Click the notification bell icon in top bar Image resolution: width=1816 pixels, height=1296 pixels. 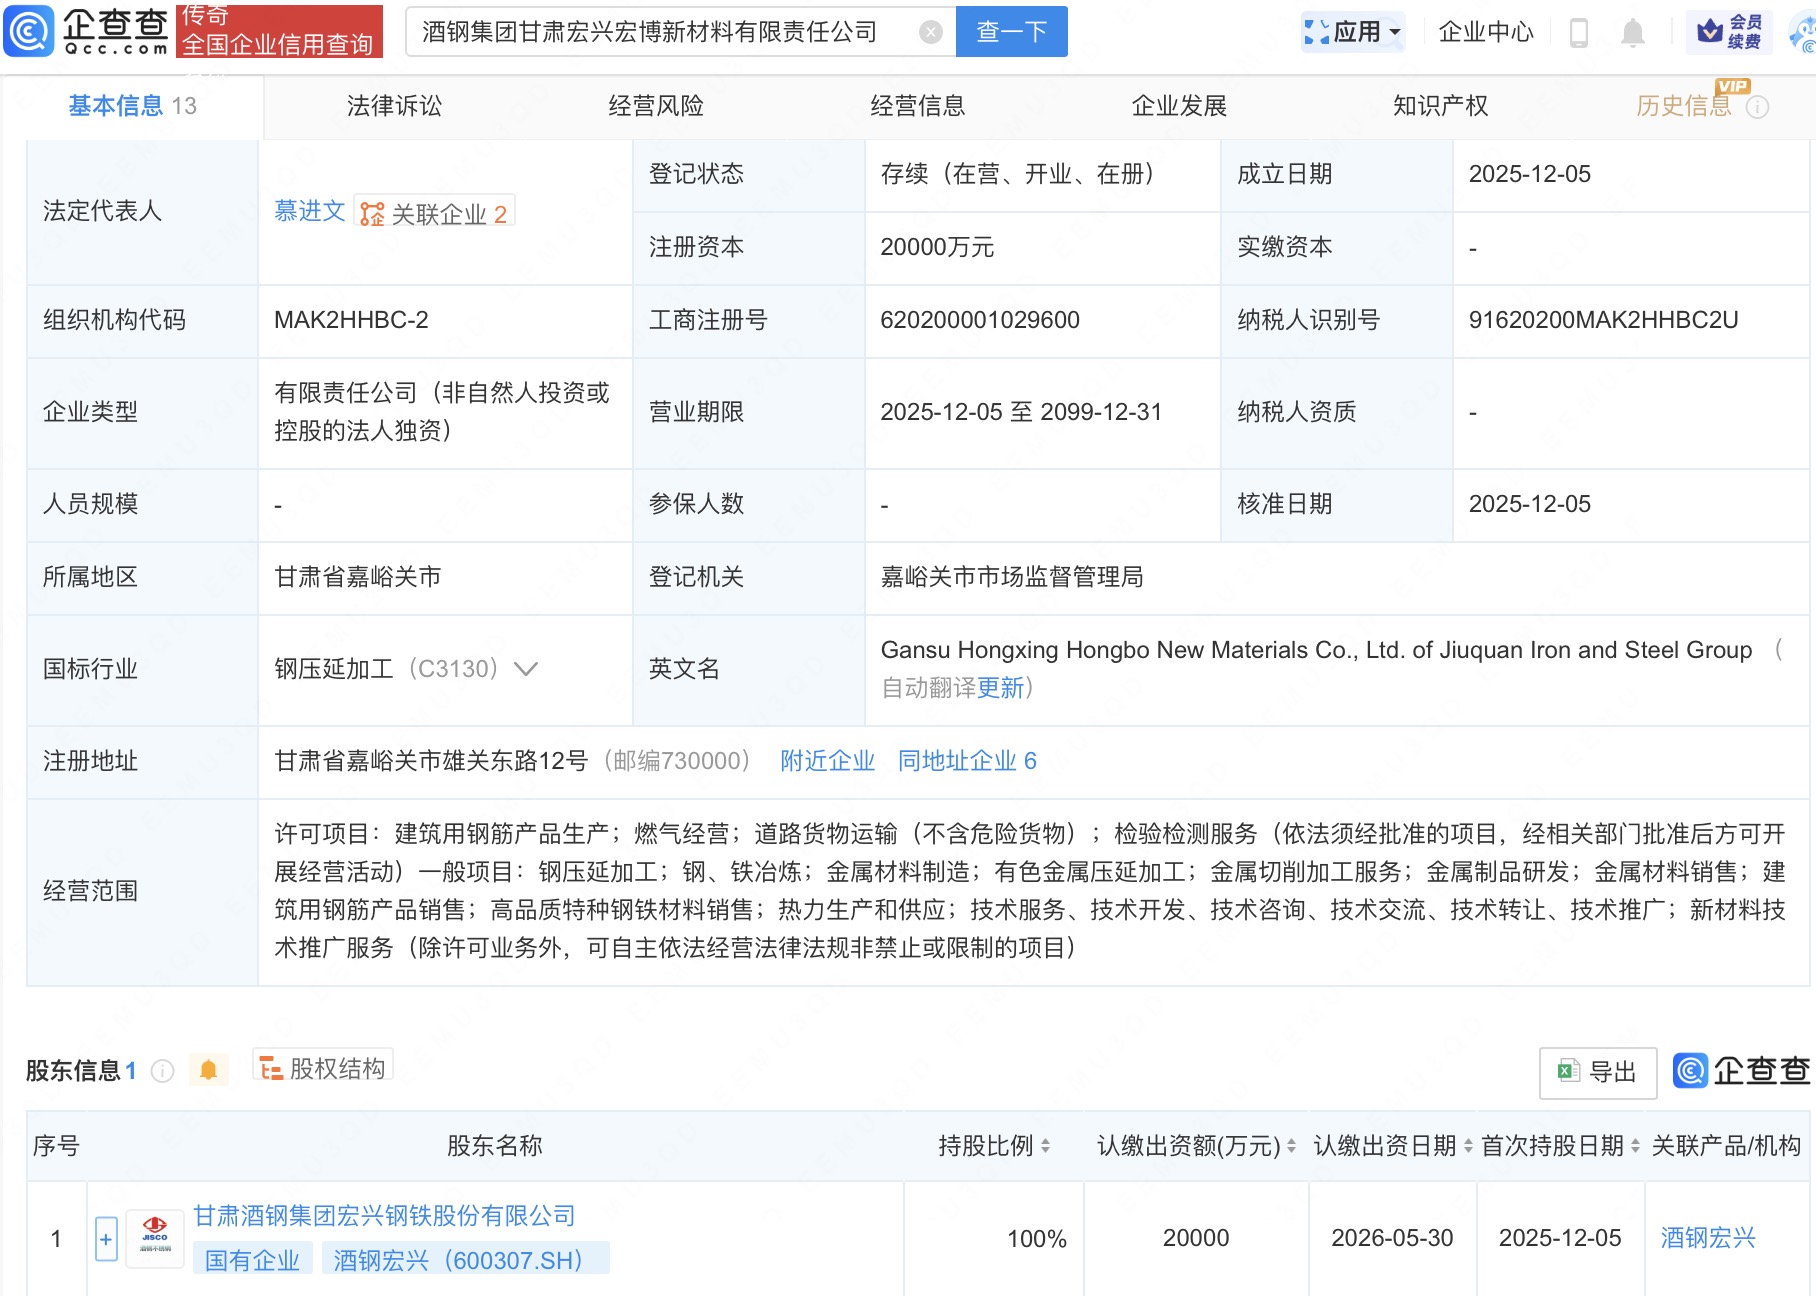coord(1633,31)
